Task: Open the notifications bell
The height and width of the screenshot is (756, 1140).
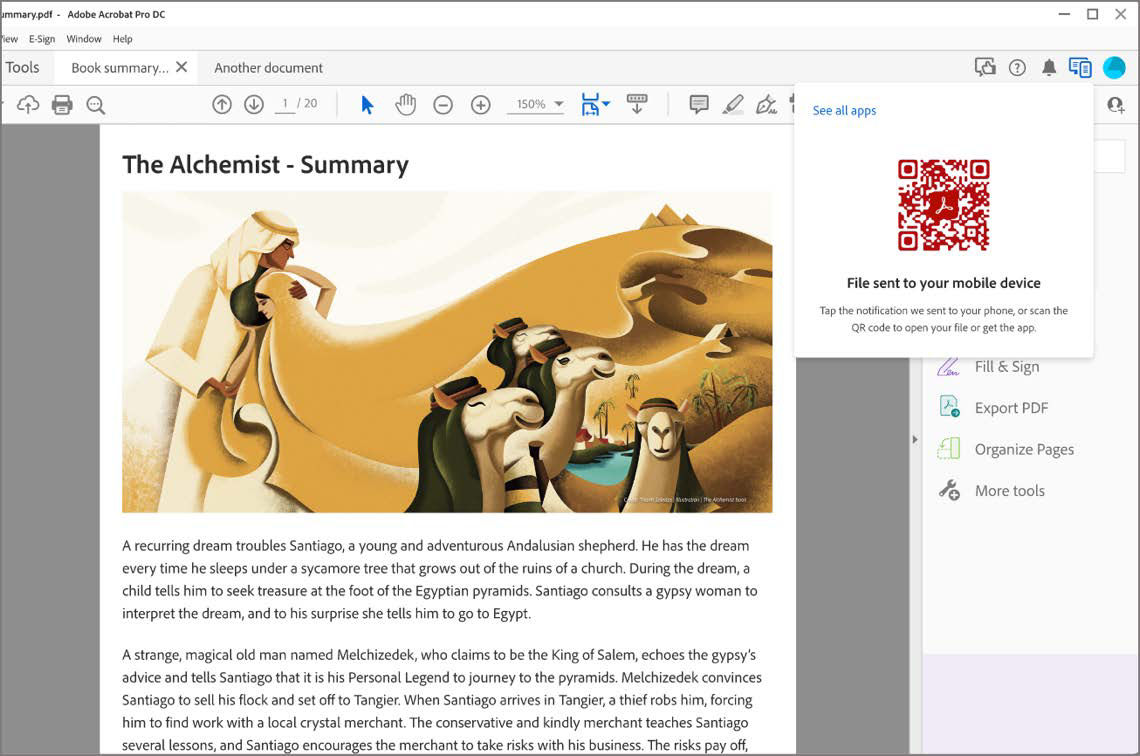Action: click(1049, 68)
